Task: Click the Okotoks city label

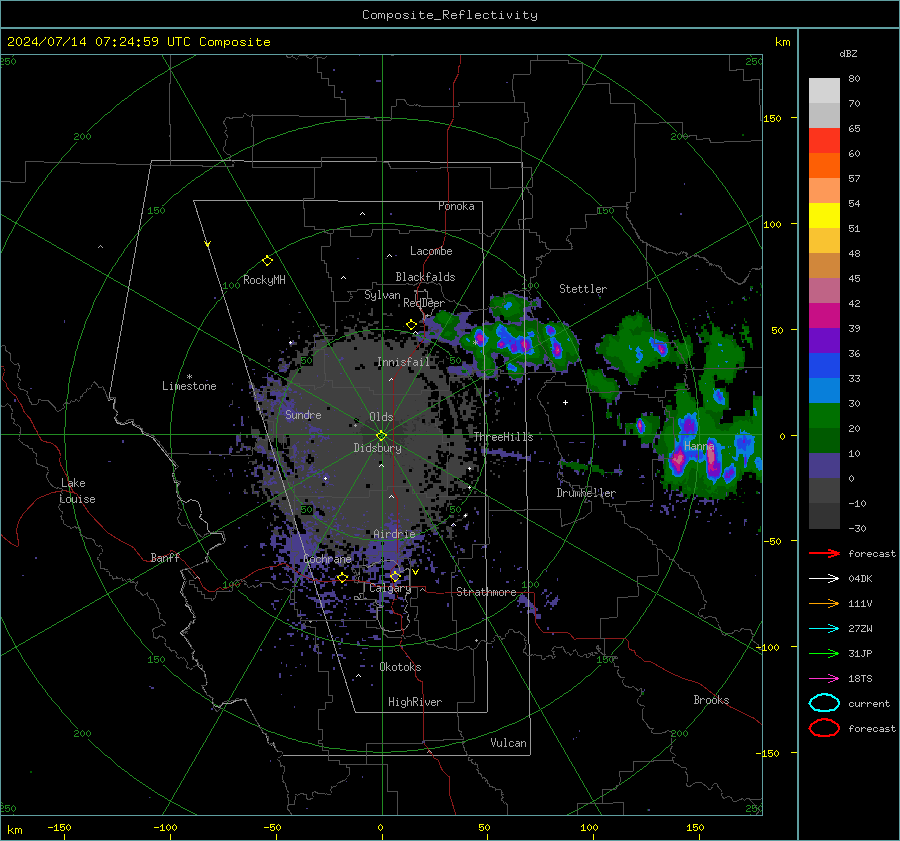Action: [x=400, y=667]
